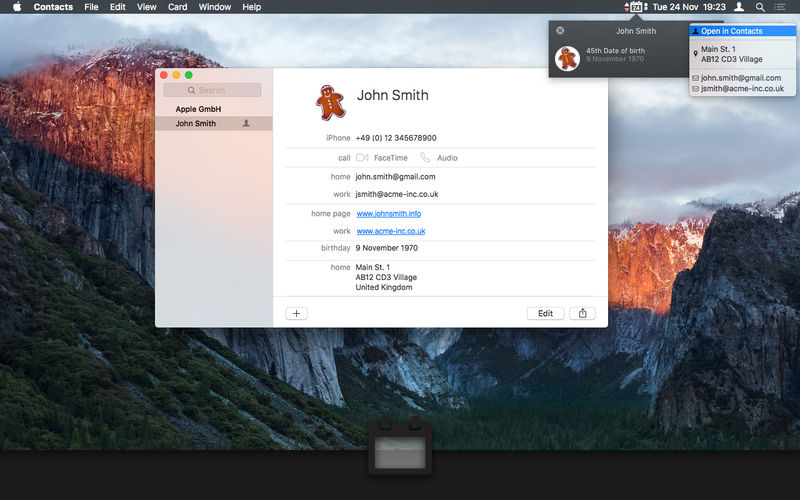Image resolution: width=800 pixels, height=500 pixels.
Task: Open www.johnsmith.info home page link
Action: click(x=389, y=214)
